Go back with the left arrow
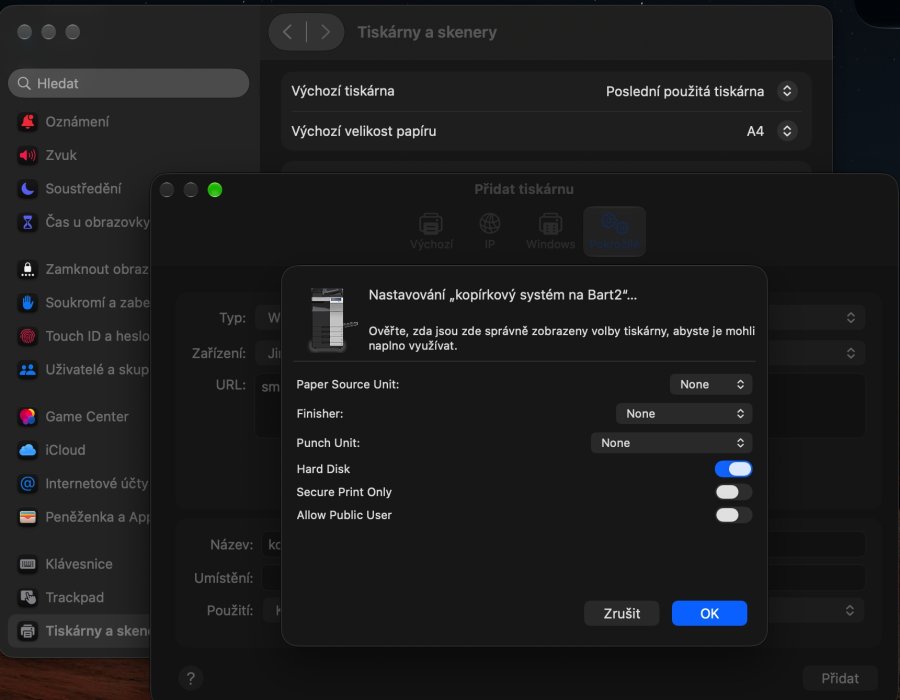900x700 pixels. (x=288, y=32)
